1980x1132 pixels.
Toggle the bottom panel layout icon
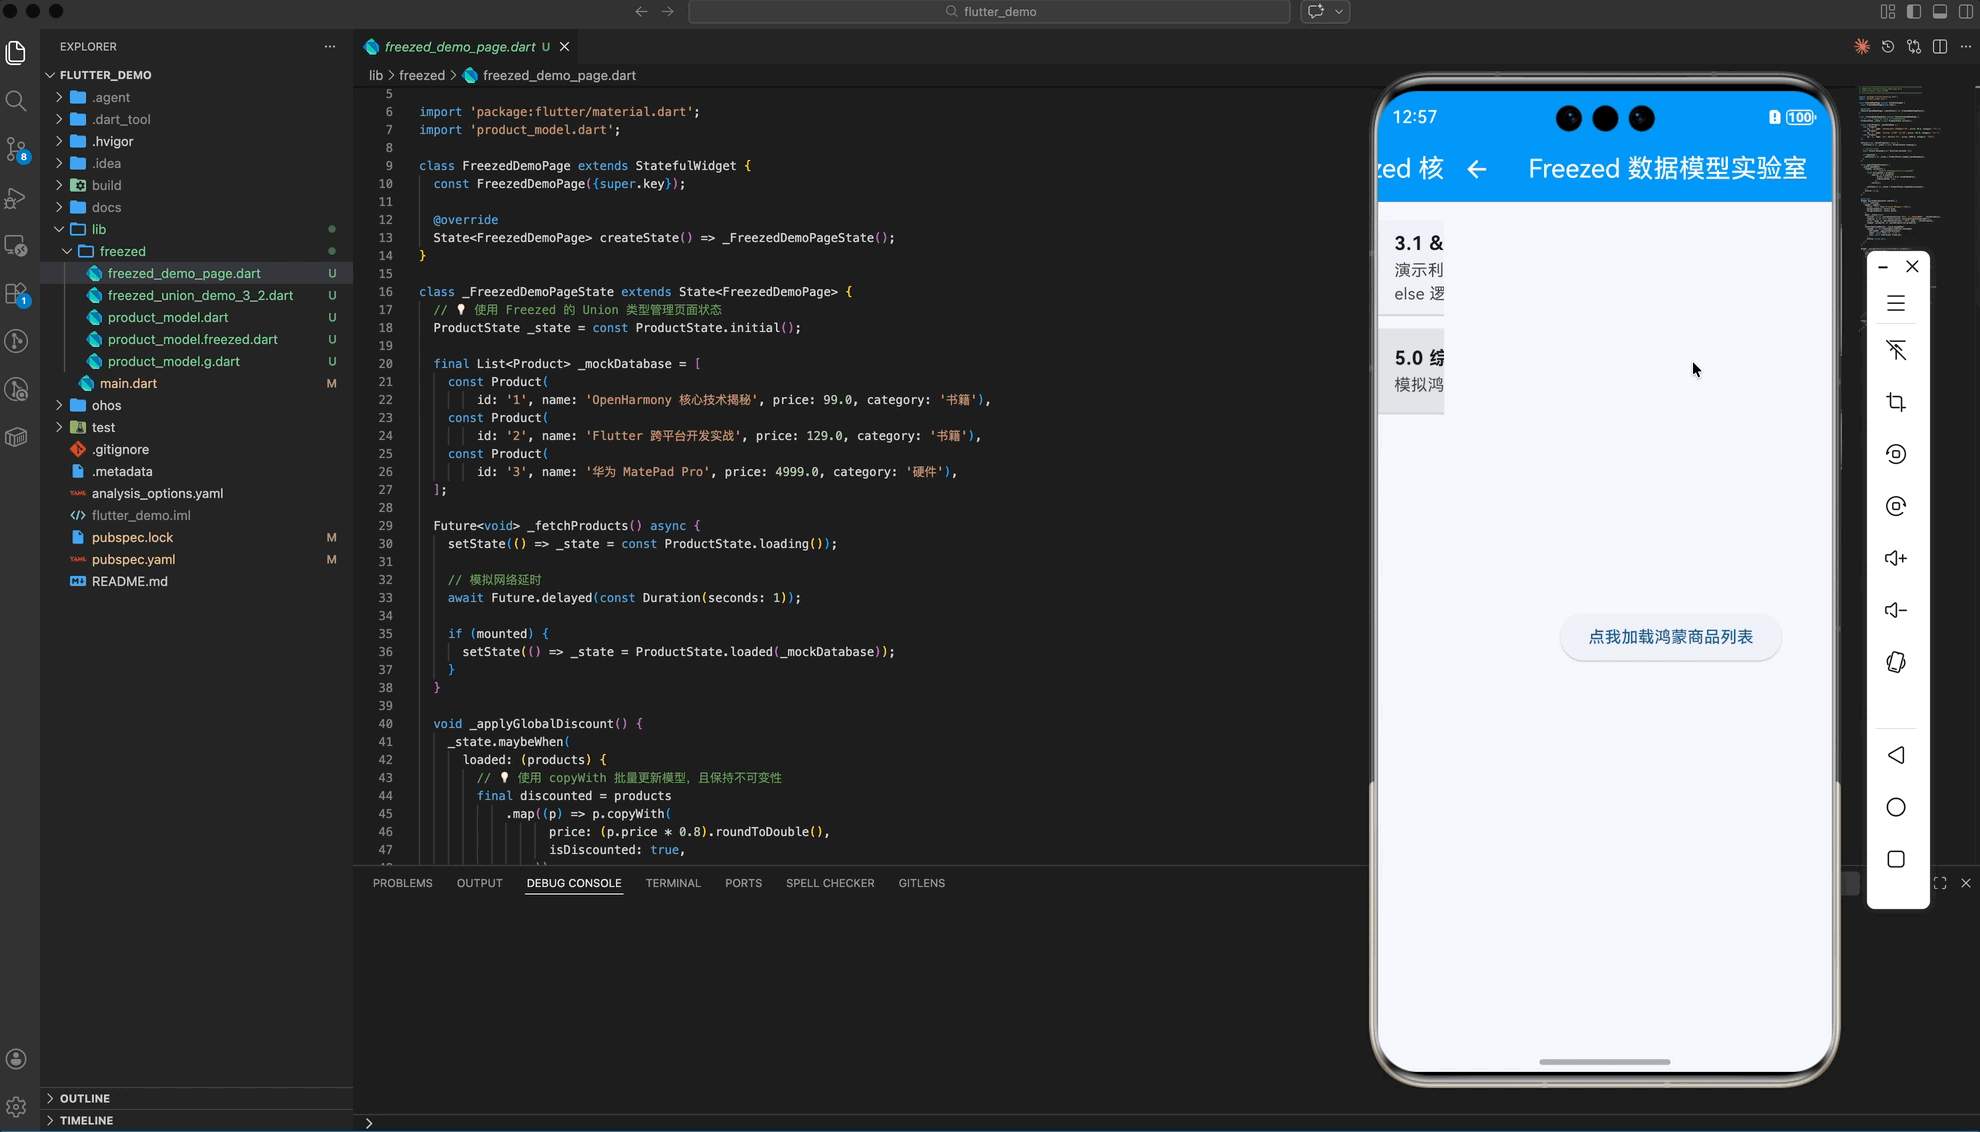(1940, 12)
